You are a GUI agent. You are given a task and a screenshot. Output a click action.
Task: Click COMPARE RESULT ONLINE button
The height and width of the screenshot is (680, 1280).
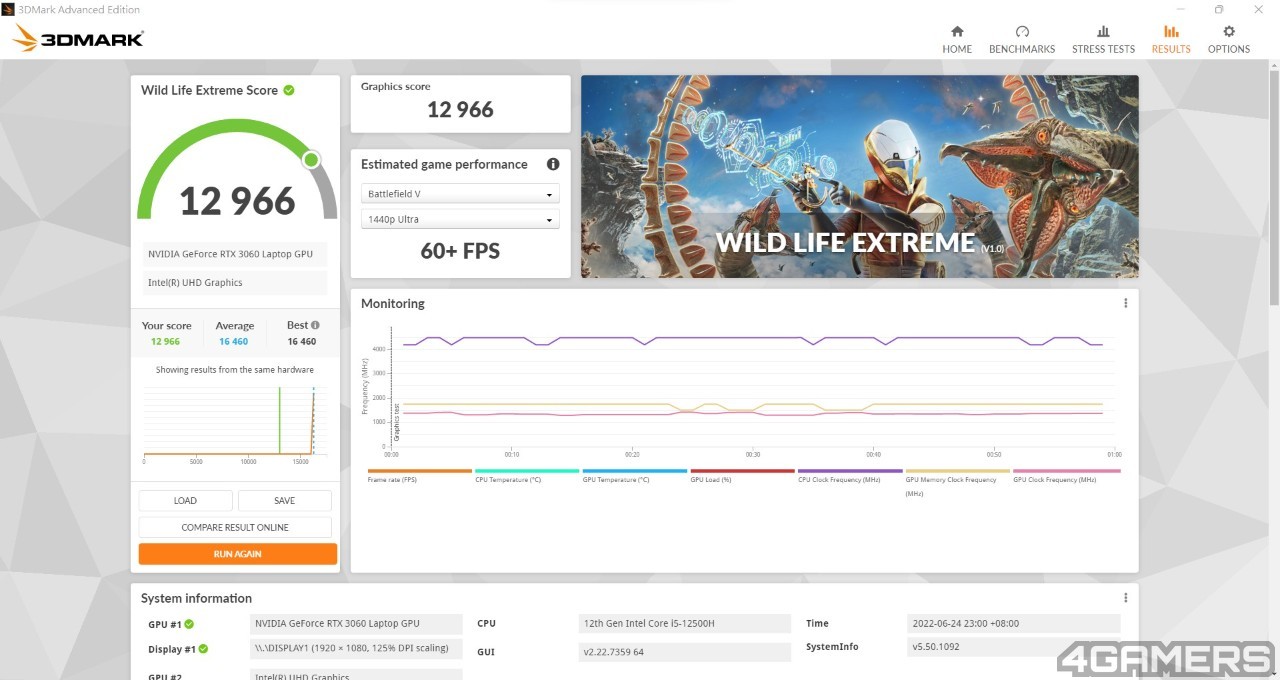click(235, 527)
